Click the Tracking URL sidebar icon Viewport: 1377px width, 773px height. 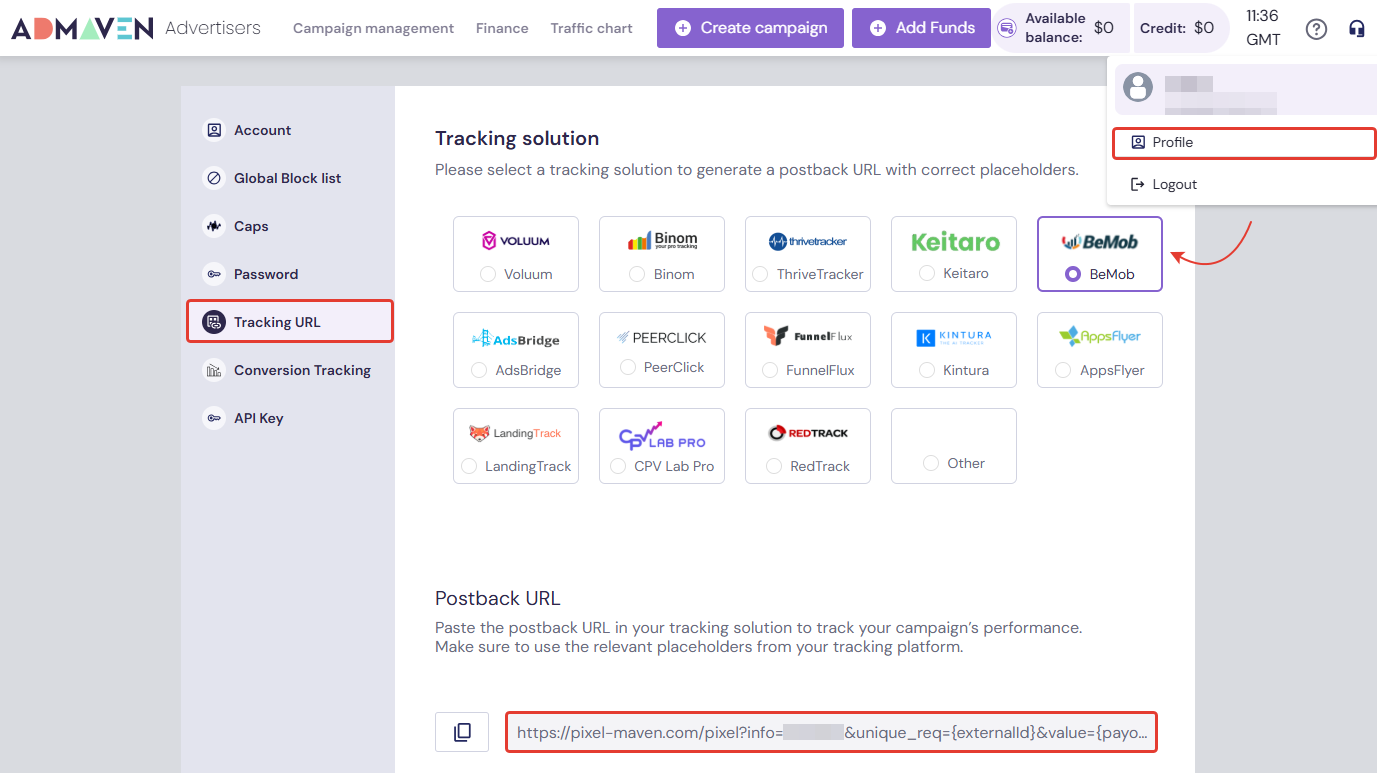pos(214,322)
